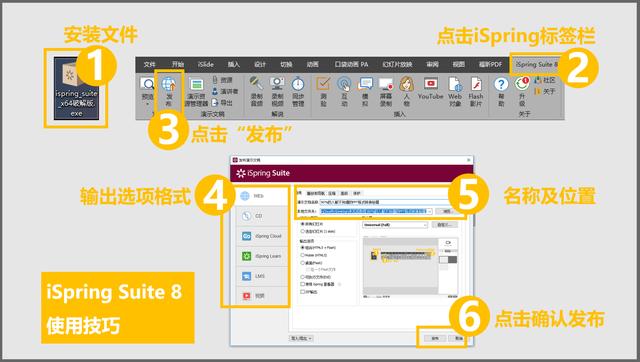Switch to the 开始 ribbon tab
640x362 pixels.
coord(178,64)
